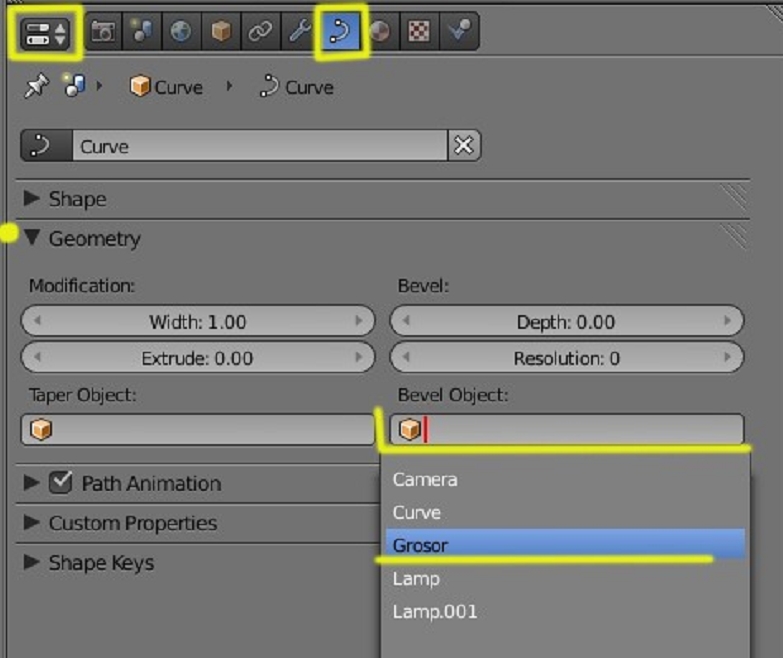Open the World properties tab
The width and height of the screenshot is (783, 658).
tap(181, 32)
